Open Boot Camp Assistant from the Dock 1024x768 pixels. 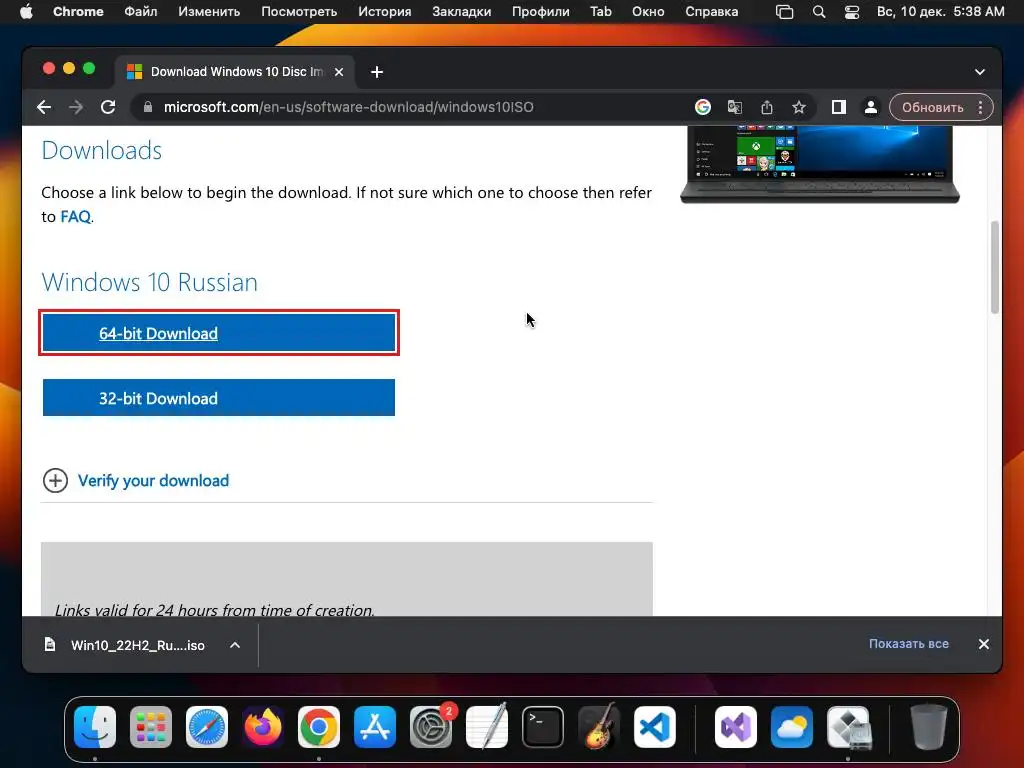tap(848, 727)
